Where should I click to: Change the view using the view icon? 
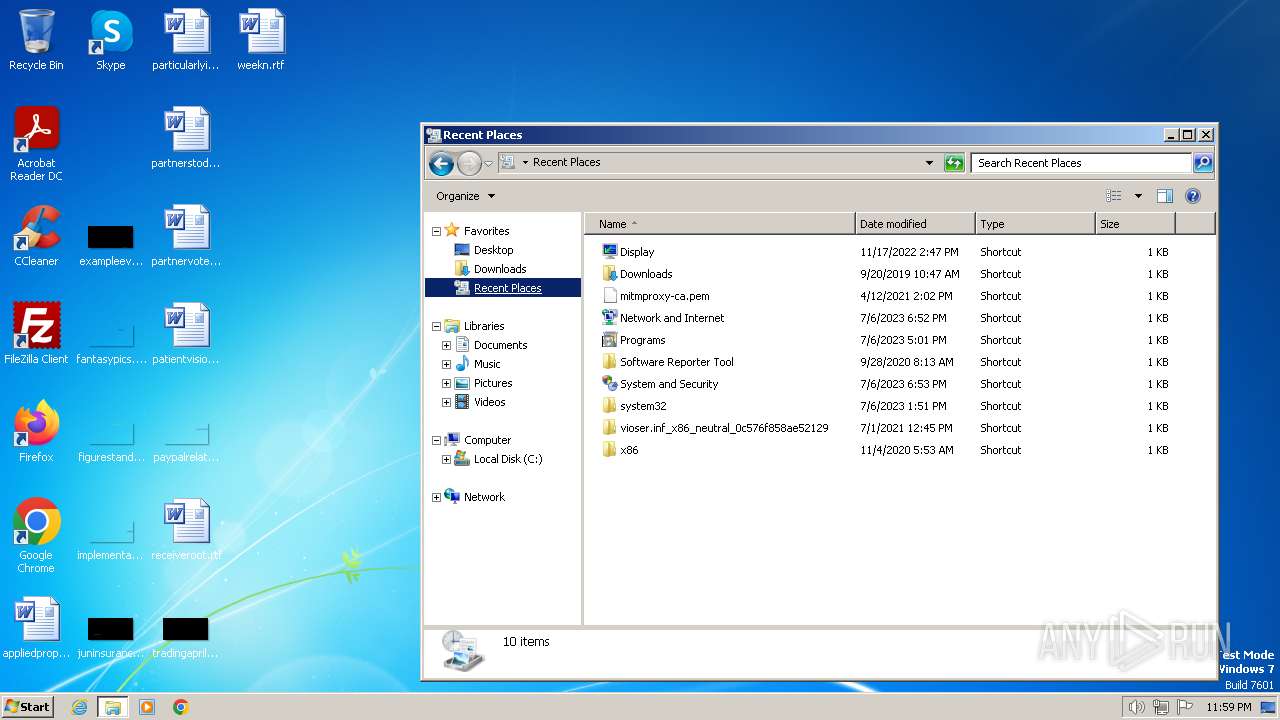(x=1113, y=196)
